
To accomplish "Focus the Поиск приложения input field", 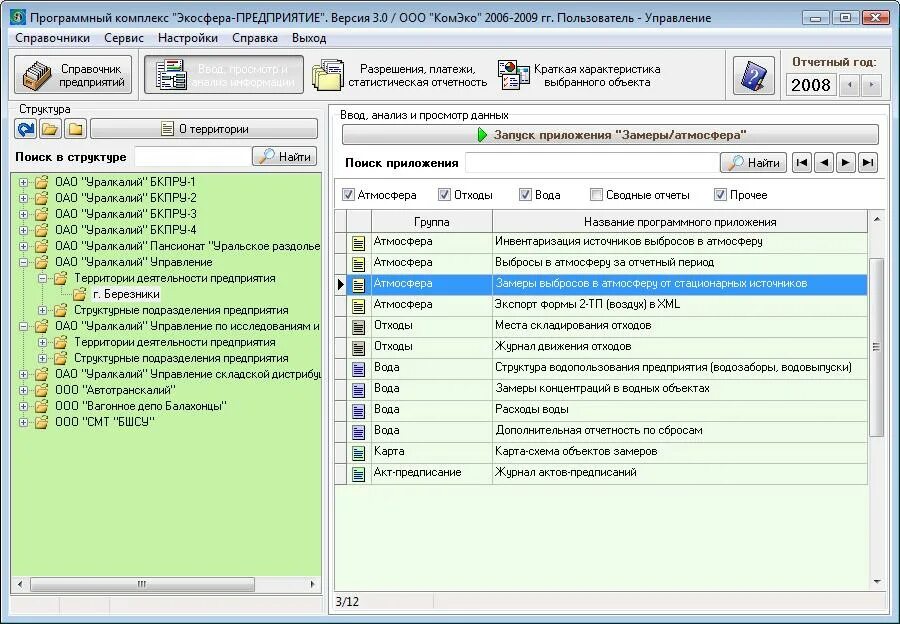I will click(591, 163).
